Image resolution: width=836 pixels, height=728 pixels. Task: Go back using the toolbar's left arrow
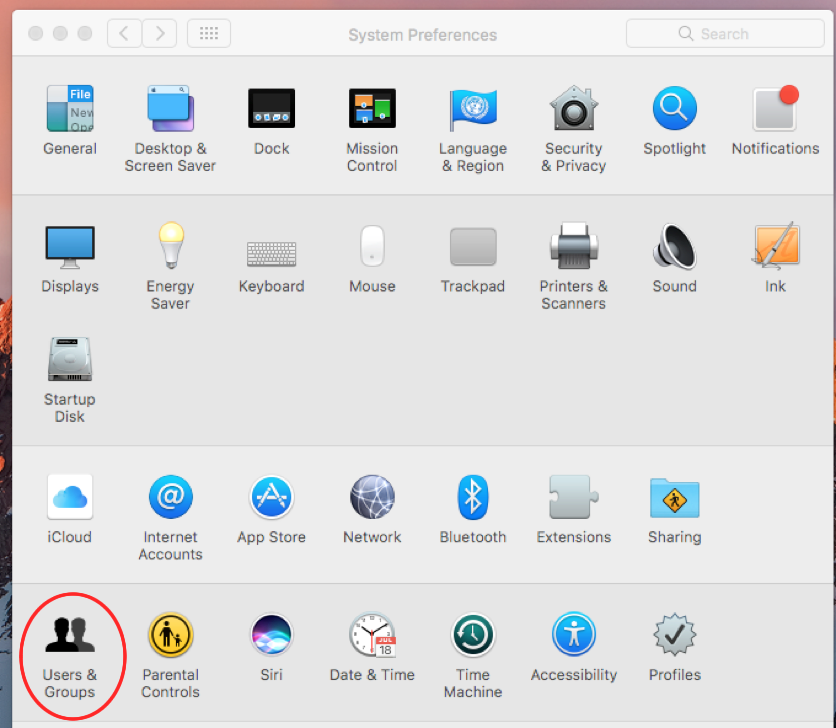click(x=124, y=34)
